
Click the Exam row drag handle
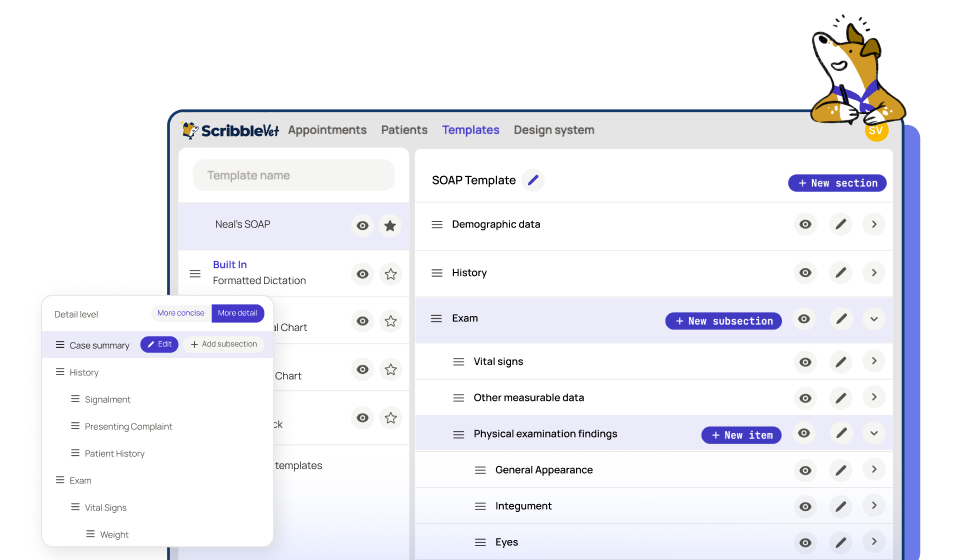coord(436,319)
